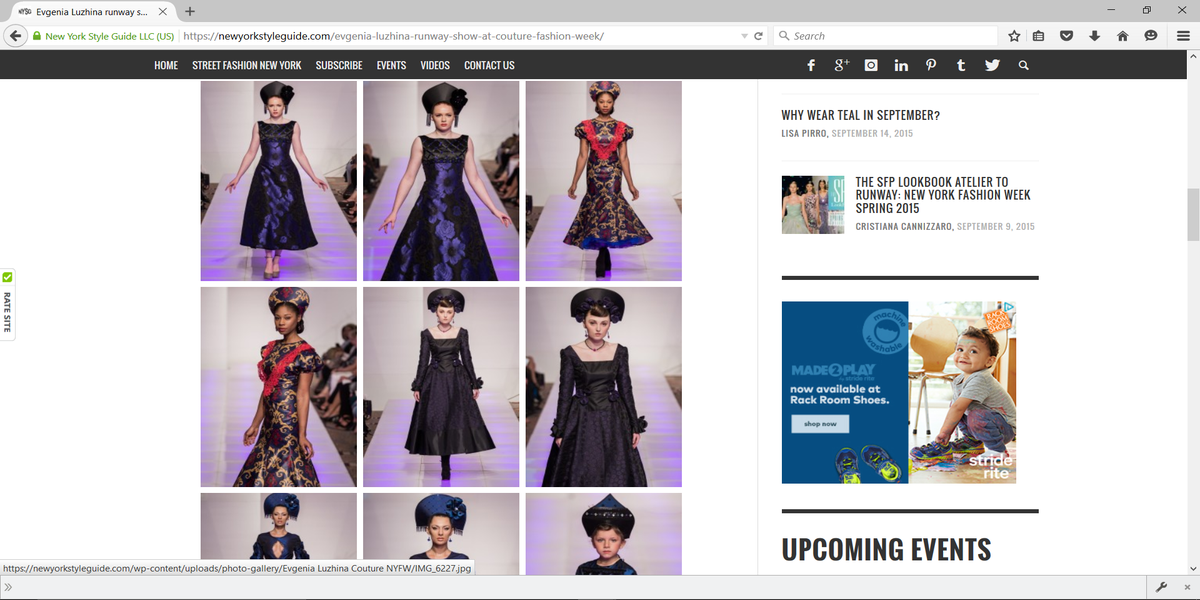Open the Google Plus social icon
The width and height of the screenshot is (1200, 600).
pyautogui.click(x=841, y=65)
